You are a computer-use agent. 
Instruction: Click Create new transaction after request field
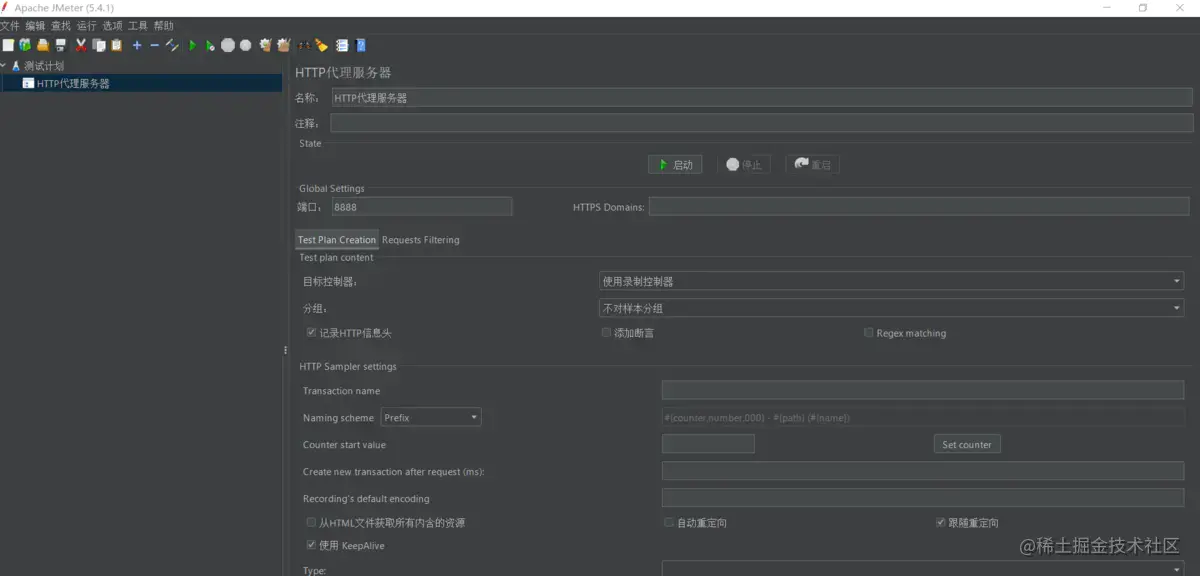pyautogui.click(x=922, y=471)
